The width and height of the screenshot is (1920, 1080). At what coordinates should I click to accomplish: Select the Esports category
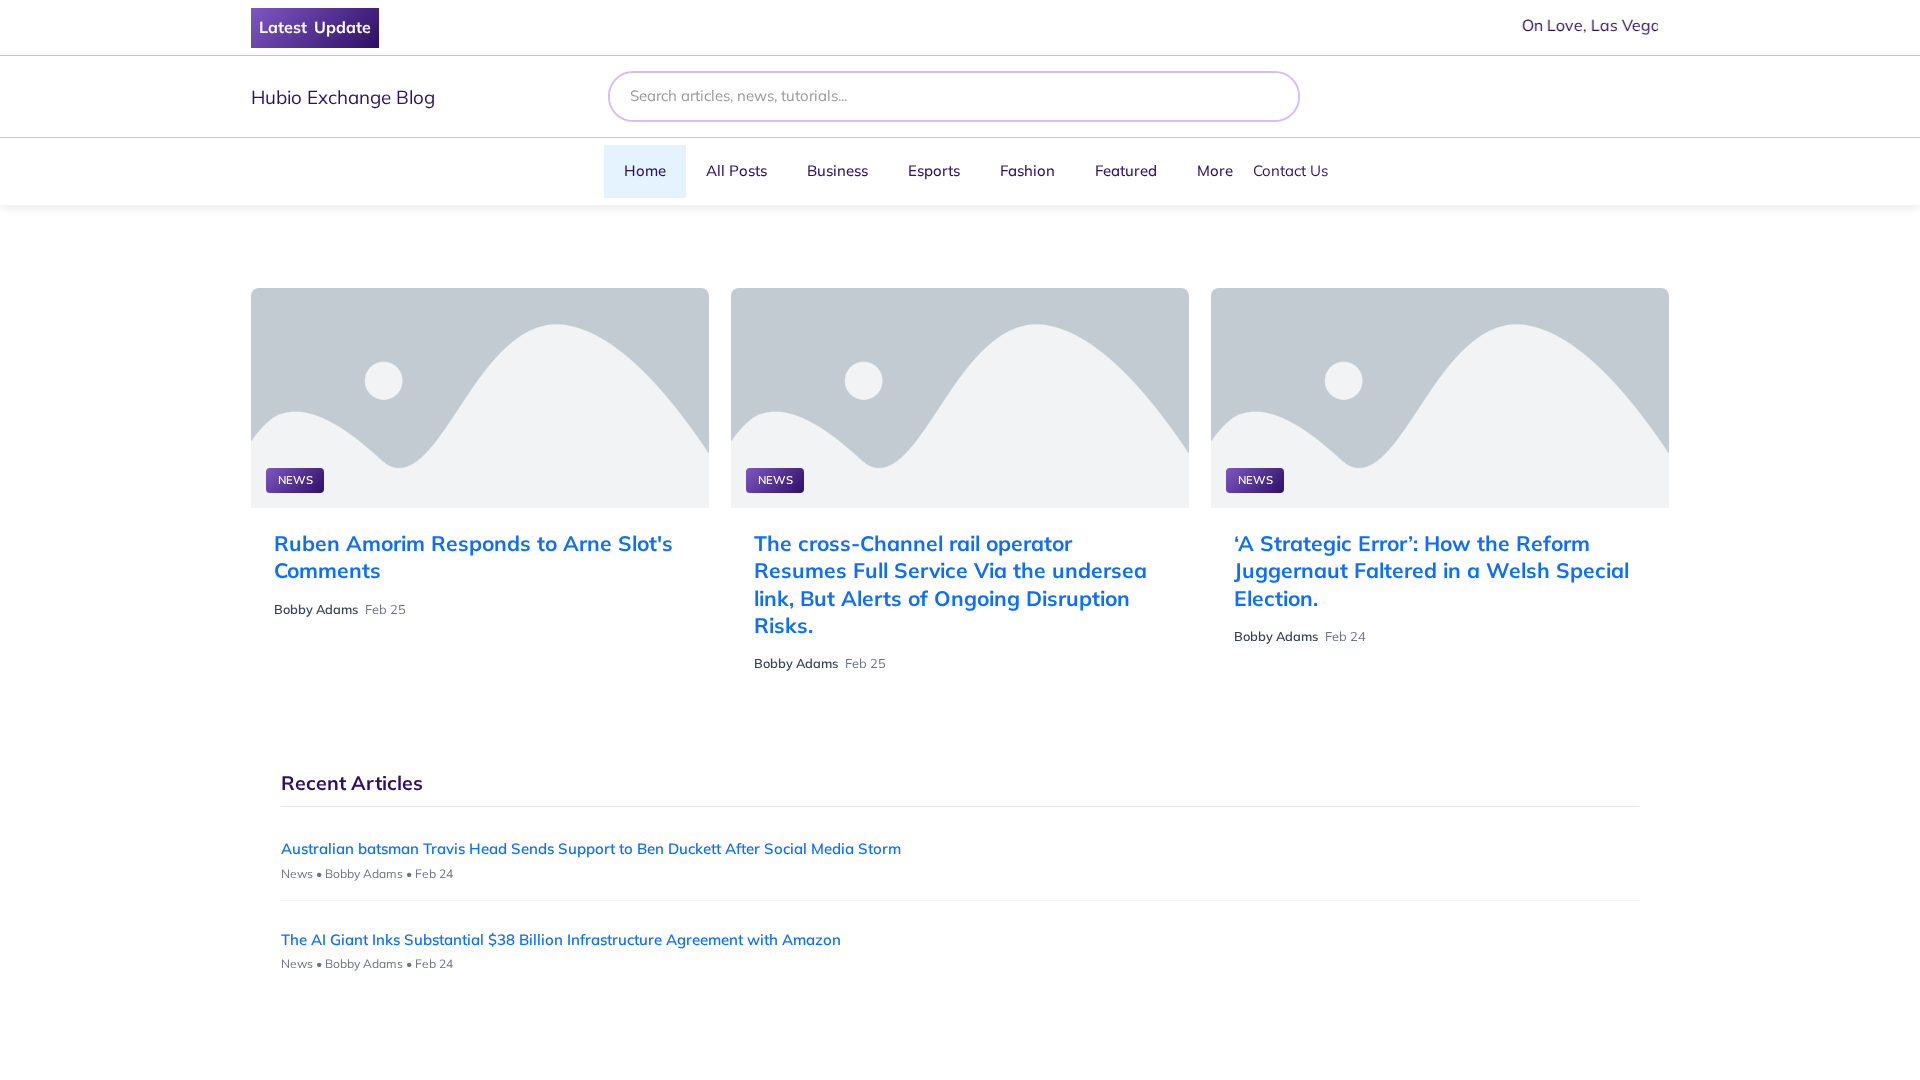933,170
